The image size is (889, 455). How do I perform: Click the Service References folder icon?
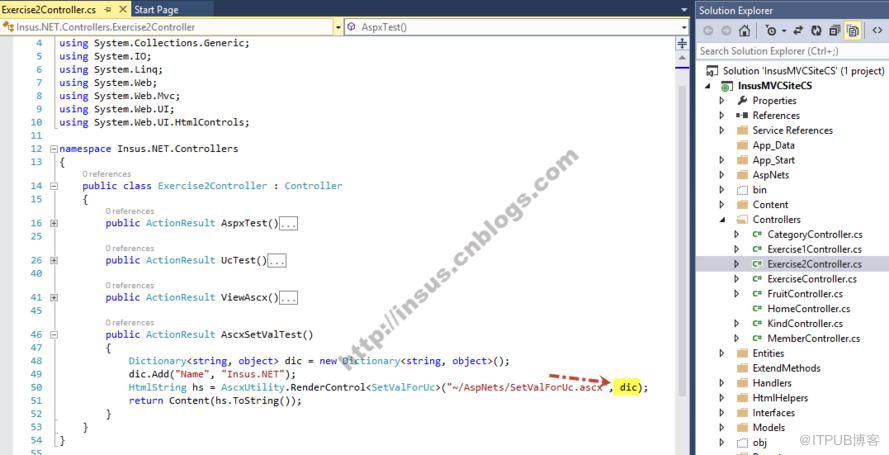(742, 130)
